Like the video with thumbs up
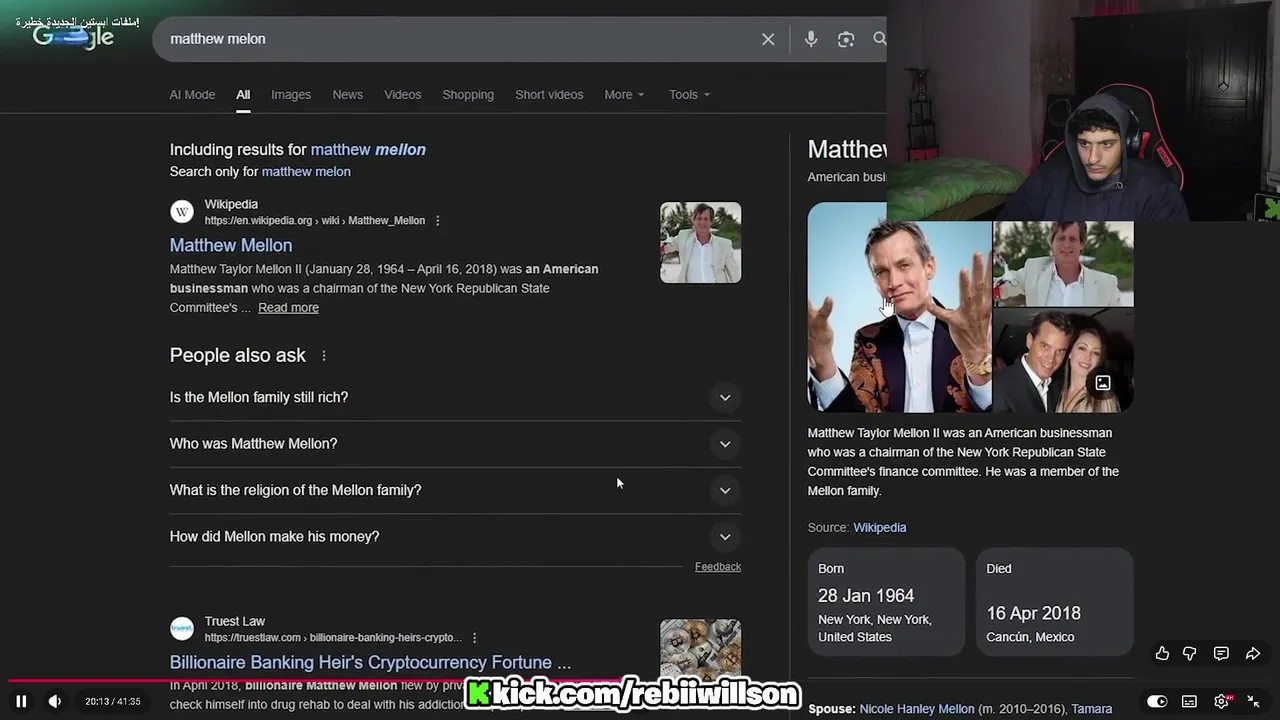The image size is (1280, 720). point(1162,653)
